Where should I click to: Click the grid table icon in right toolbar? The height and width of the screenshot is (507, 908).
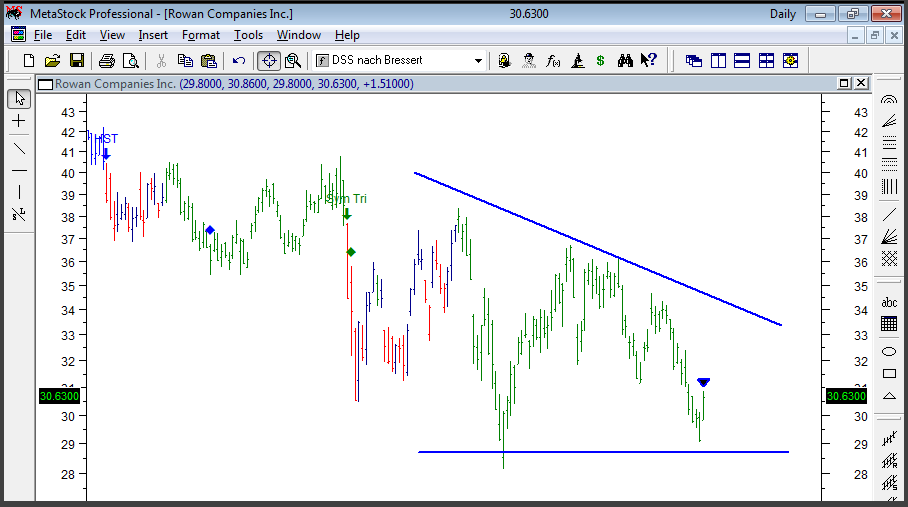click(x=889, y=324)
